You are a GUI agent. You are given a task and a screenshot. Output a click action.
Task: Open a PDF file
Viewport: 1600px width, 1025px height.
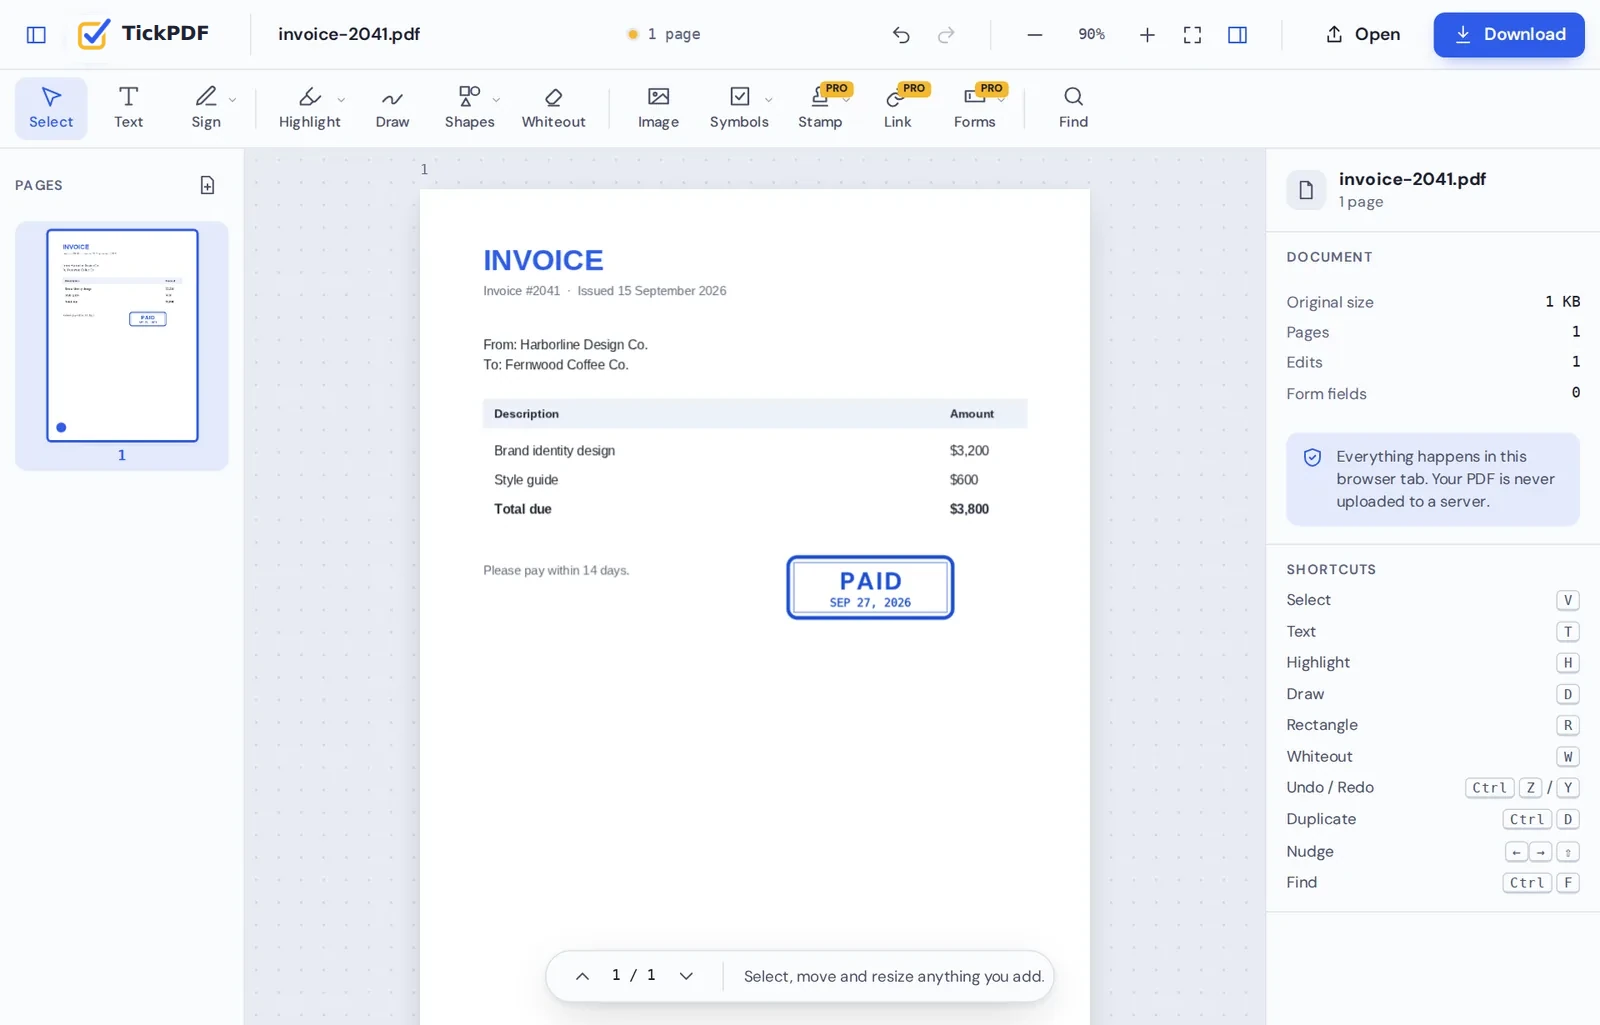1363,34
